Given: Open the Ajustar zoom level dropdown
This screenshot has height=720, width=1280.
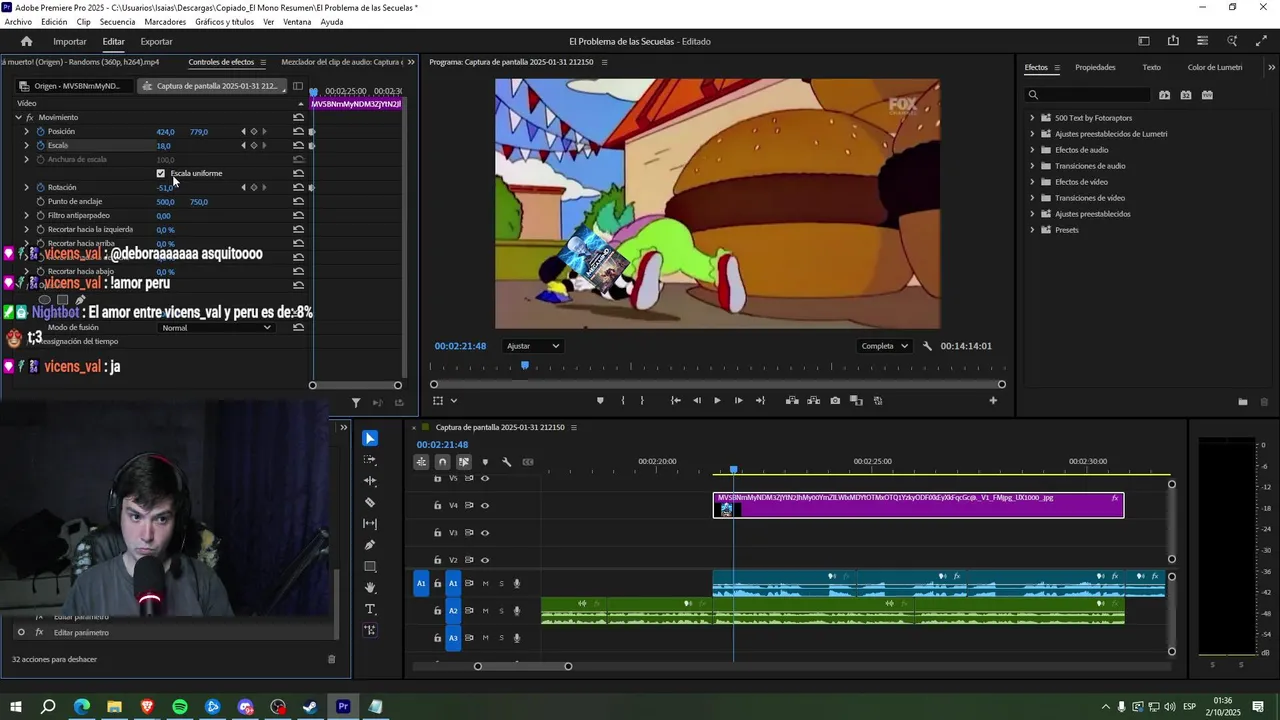Looking at the screenshot, I should (x=532, y=346).
